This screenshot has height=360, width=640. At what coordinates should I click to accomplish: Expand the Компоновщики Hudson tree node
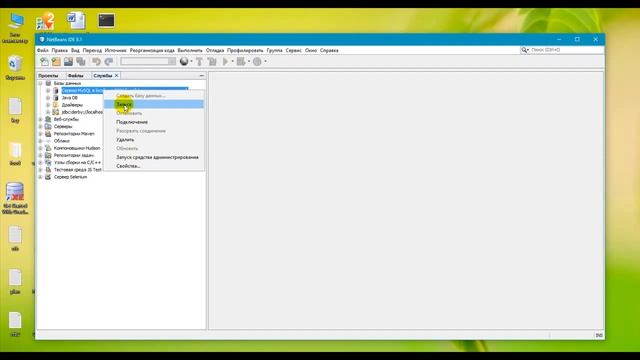[x=40, y=148]
